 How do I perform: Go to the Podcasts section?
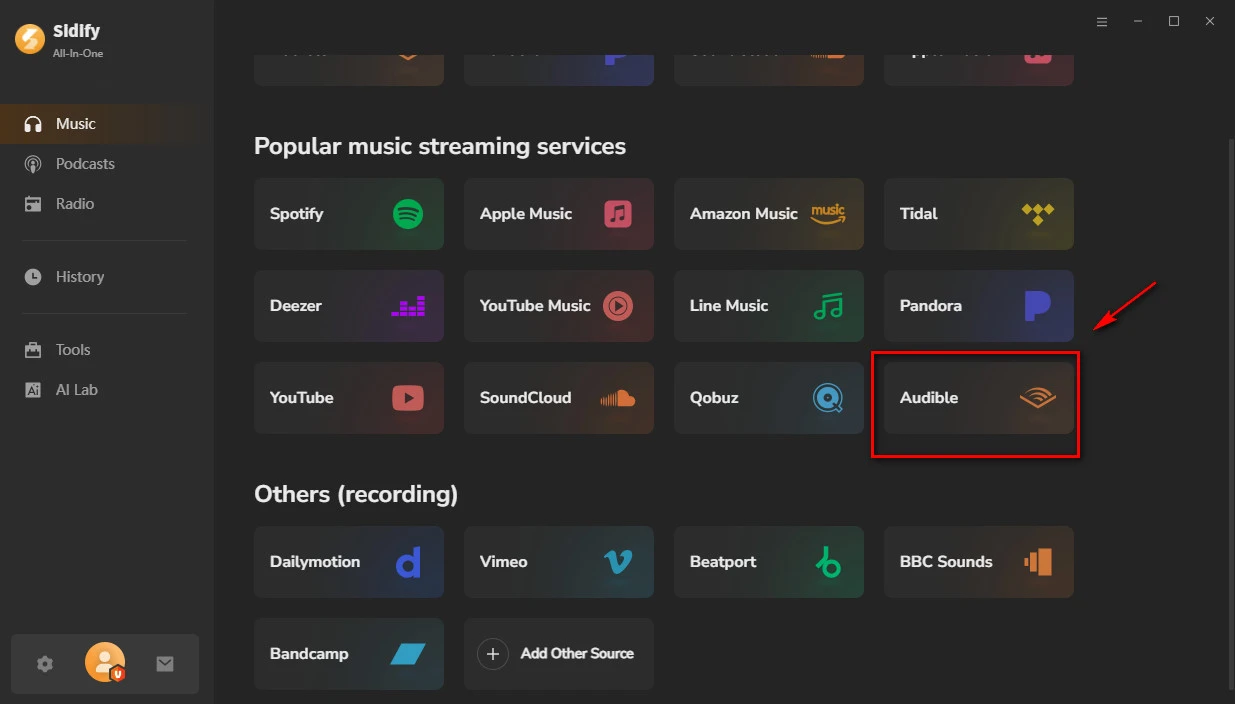coord(105,164)
